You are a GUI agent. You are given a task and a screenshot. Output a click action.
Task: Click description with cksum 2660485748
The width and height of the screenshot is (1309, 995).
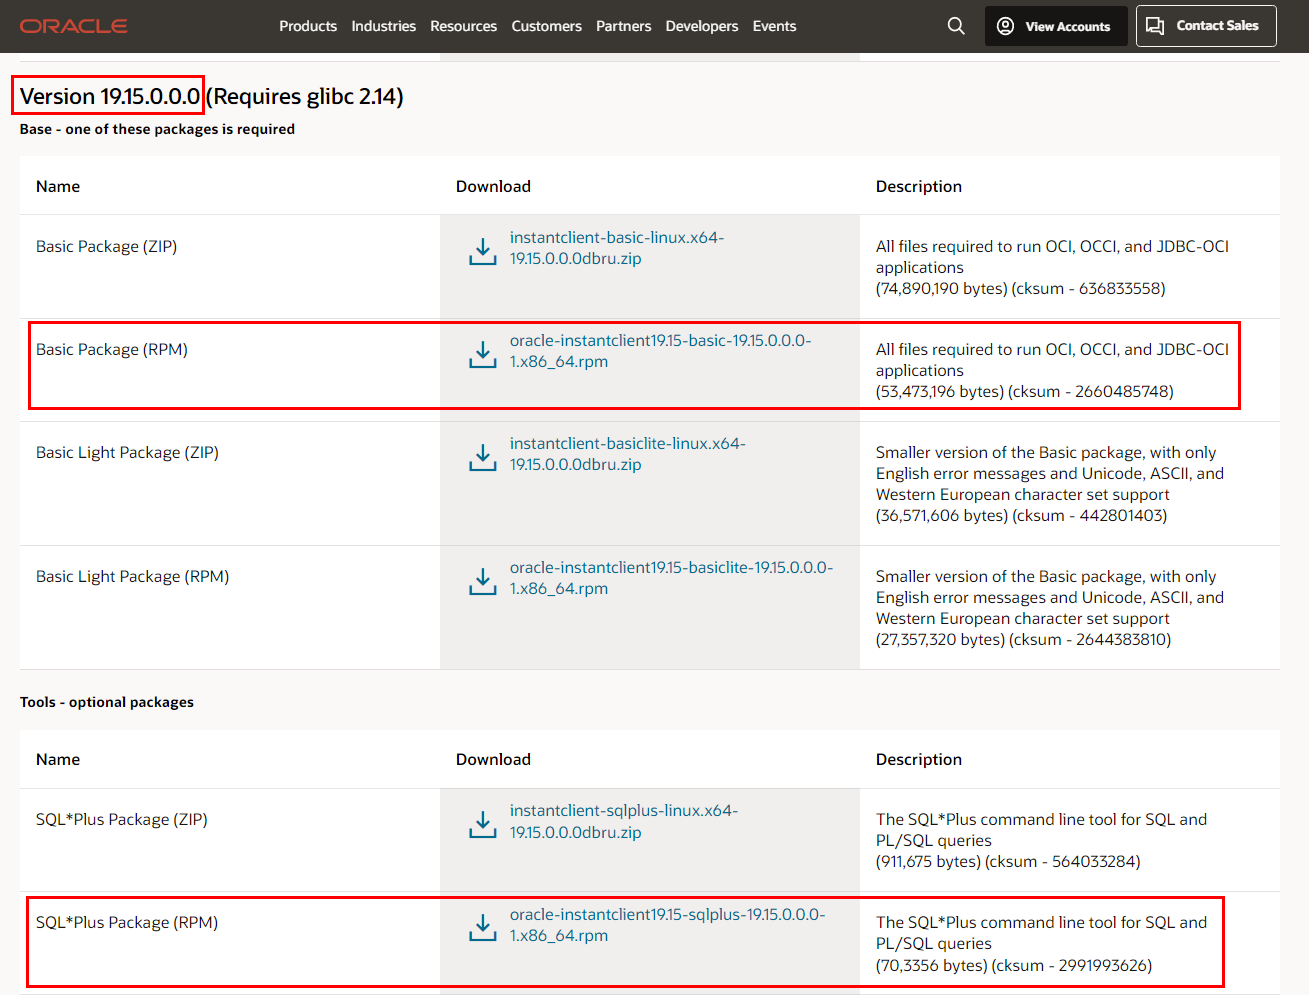[1052, 370]
